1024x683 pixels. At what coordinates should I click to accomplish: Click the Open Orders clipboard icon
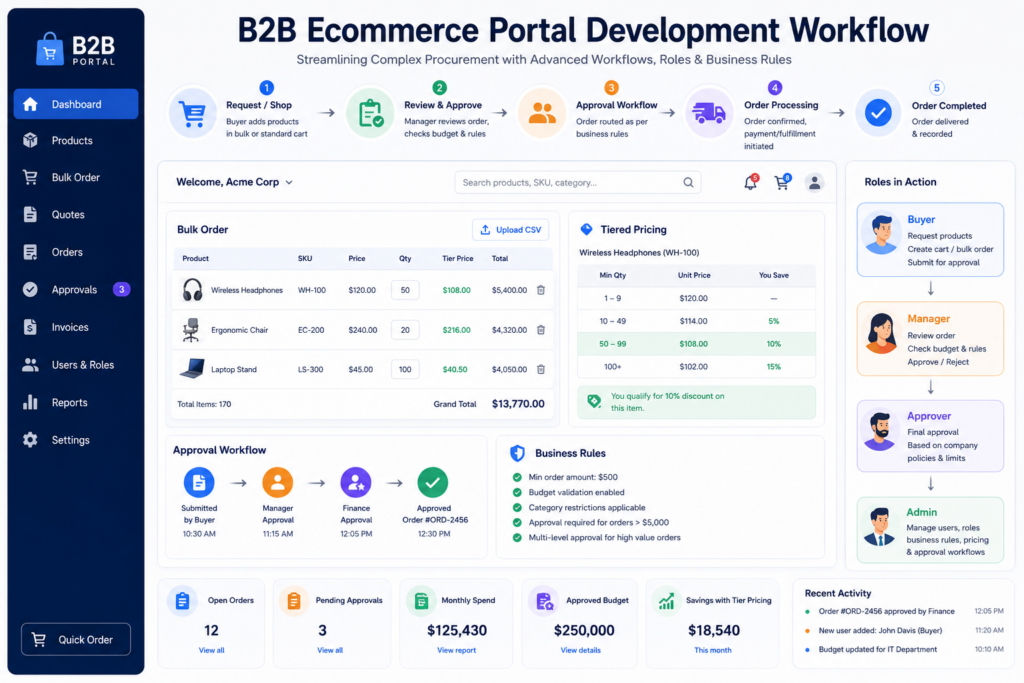click(x=182, y=601)
